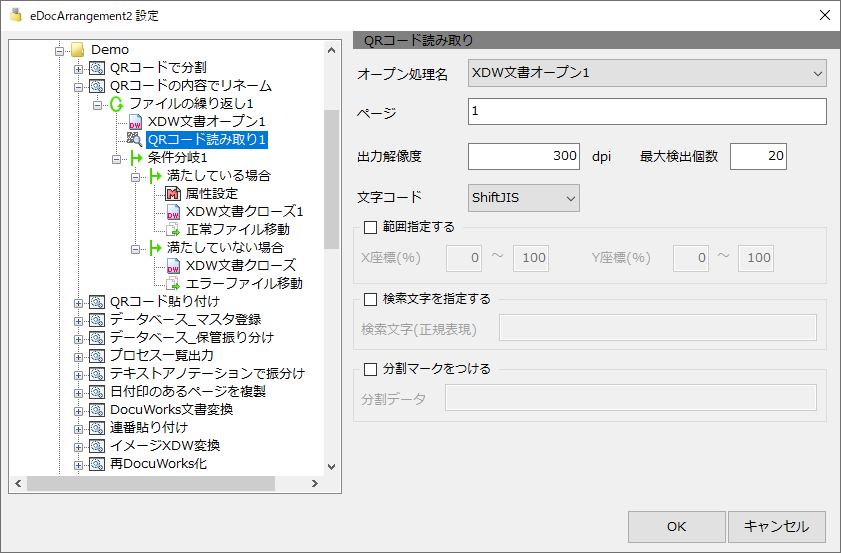The height and width of the screenshot is (553, 841).
Task: Collapse the QRコードの内容でリネーム node
Action: 78,87
